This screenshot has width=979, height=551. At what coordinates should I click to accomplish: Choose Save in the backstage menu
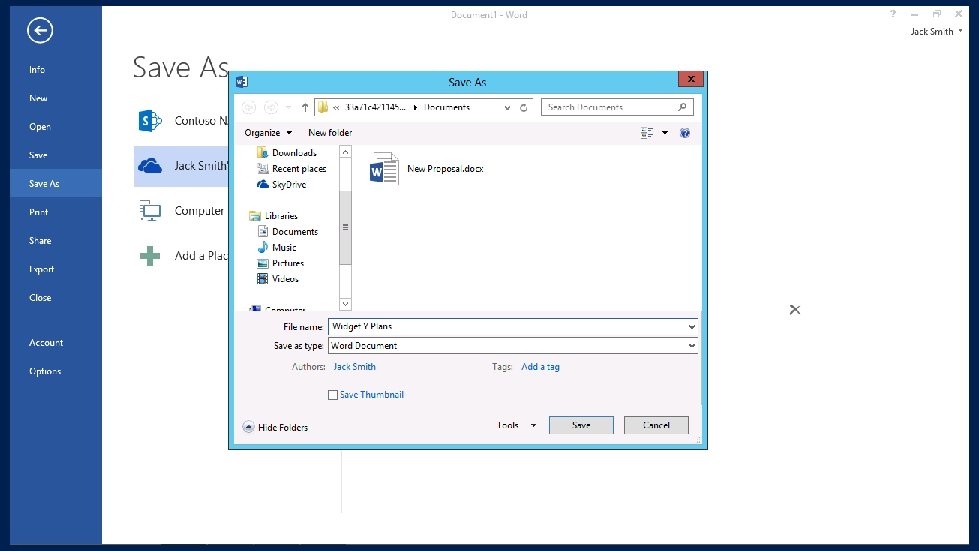tap(38, 155)
